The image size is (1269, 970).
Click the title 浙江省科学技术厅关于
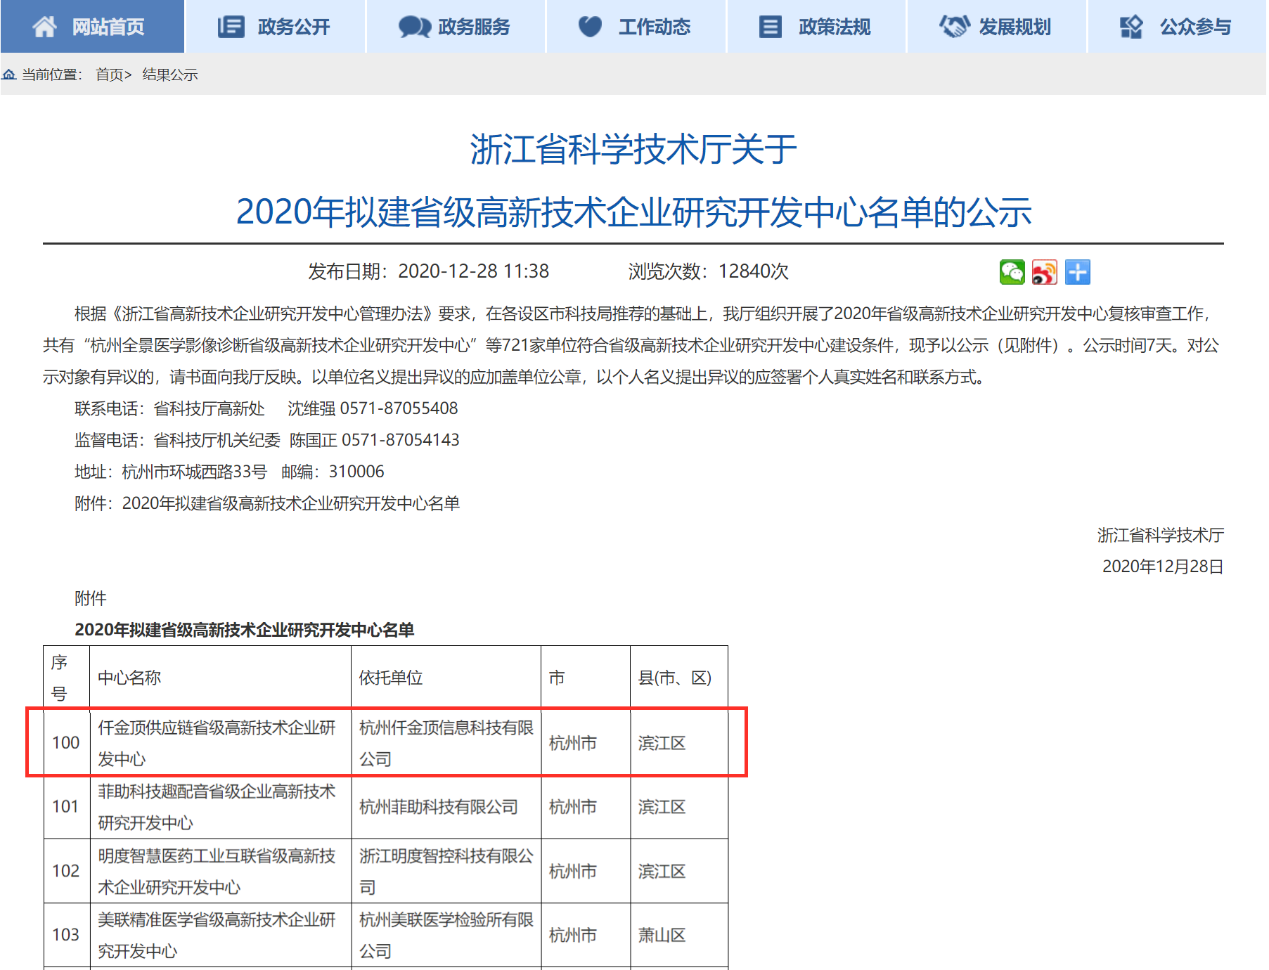click(x=634, y=150)
